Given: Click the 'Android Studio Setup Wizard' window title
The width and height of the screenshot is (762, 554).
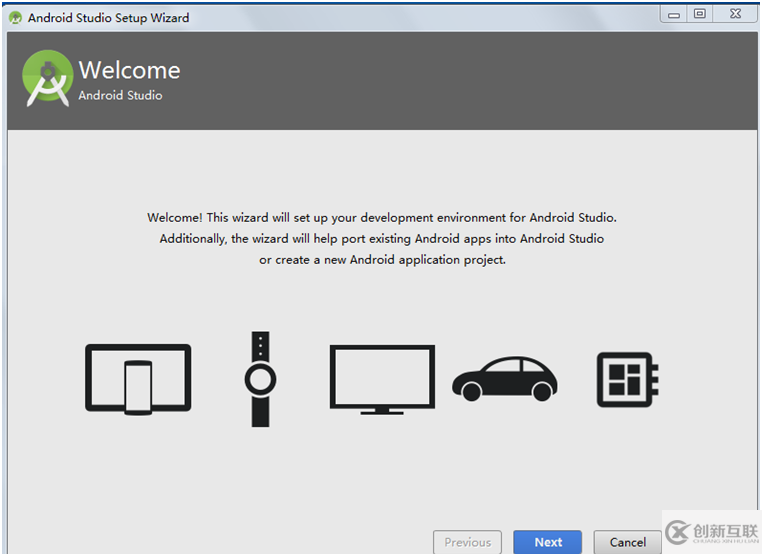Looking at the screenshot, I should [108, 18].
